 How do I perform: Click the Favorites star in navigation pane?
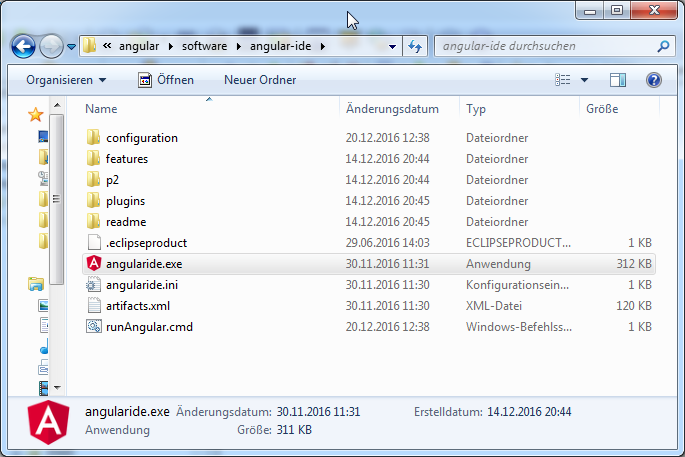[35, 115]
